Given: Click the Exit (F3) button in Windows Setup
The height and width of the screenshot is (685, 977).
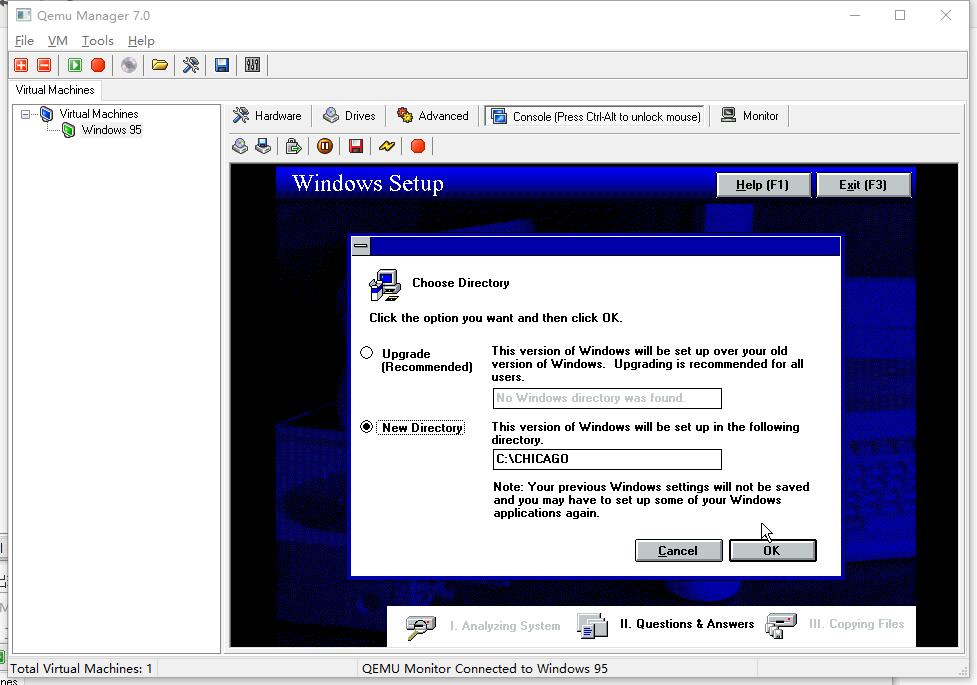Looking at the screenshot, I should 863,184.
